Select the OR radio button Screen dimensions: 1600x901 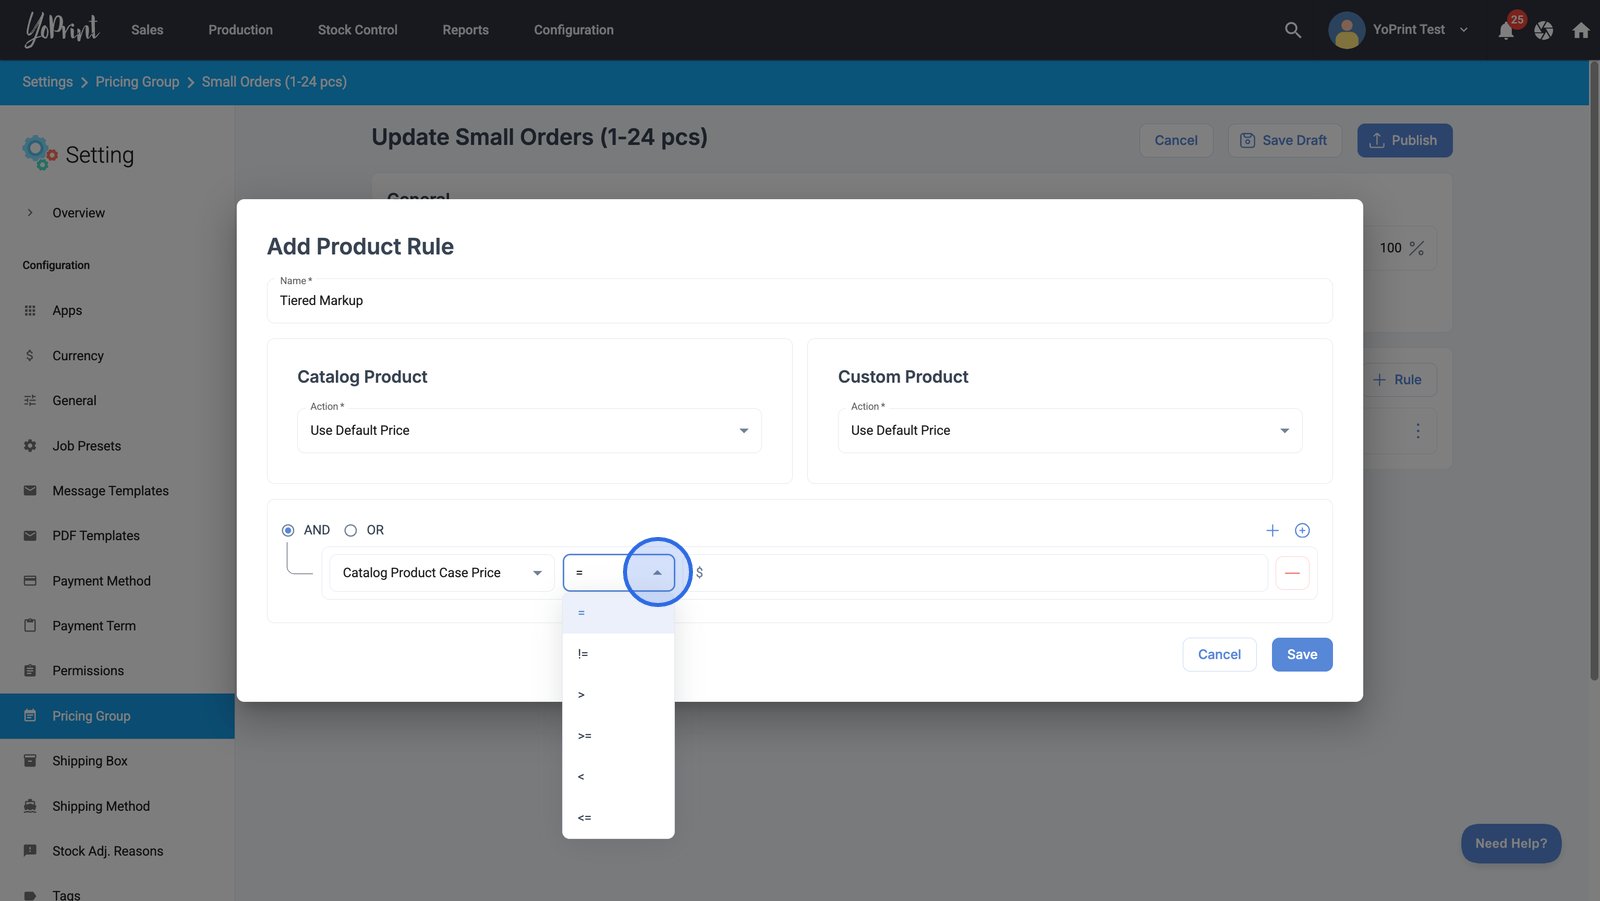pos(351,530)
